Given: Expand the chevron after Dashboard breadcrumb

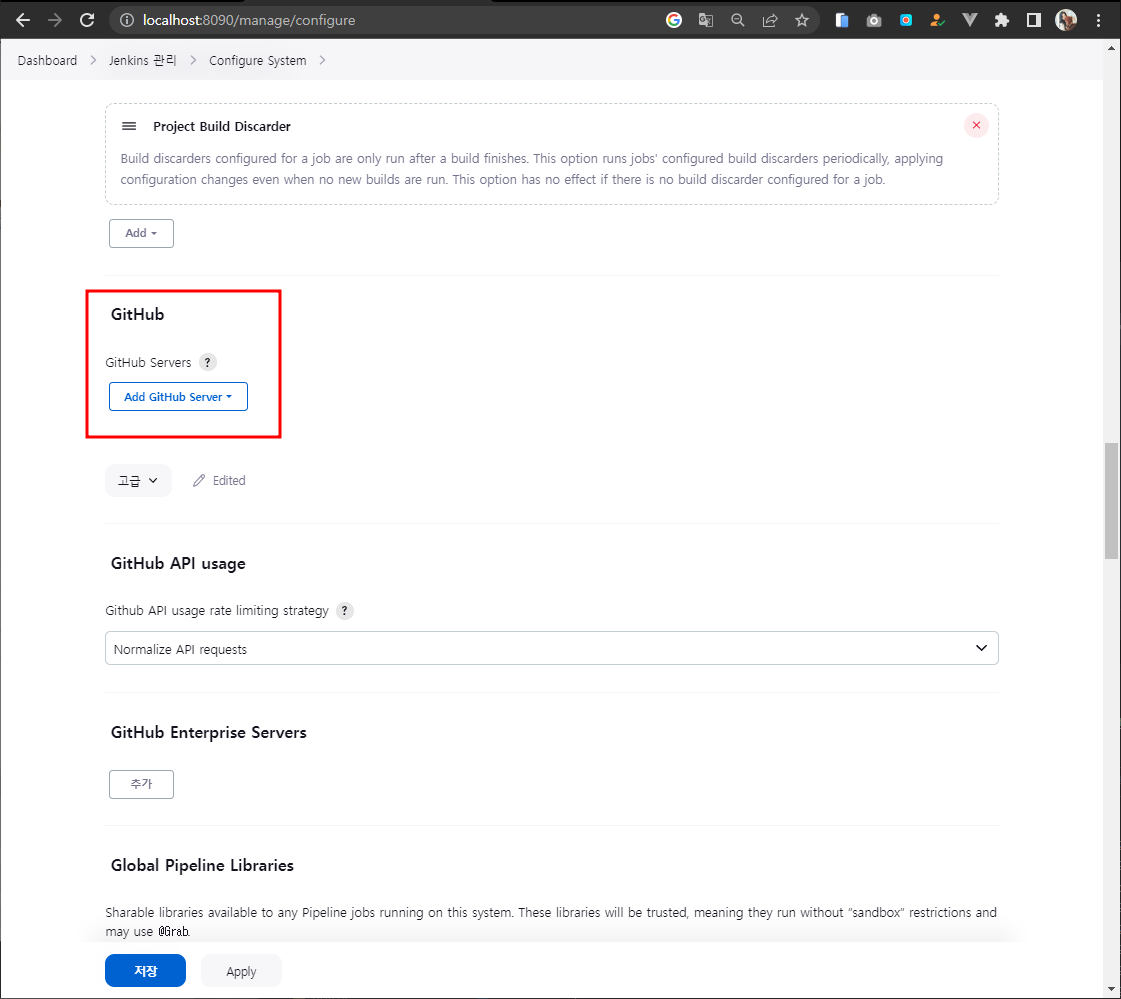Looking at the screenshot, I should click(x=93, y=60).
